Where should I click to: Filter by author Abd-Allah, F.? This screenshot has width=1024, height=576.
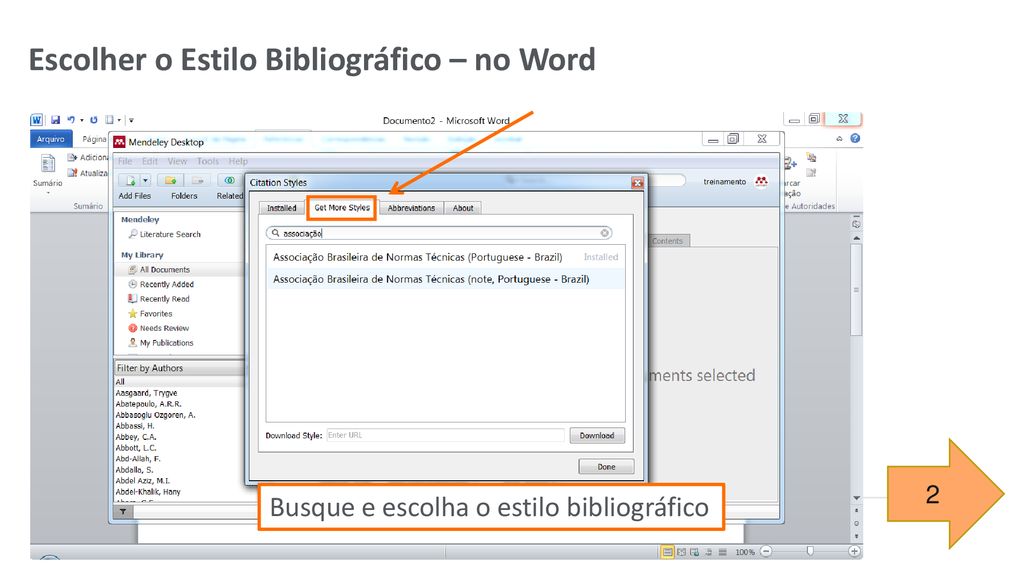138,459
